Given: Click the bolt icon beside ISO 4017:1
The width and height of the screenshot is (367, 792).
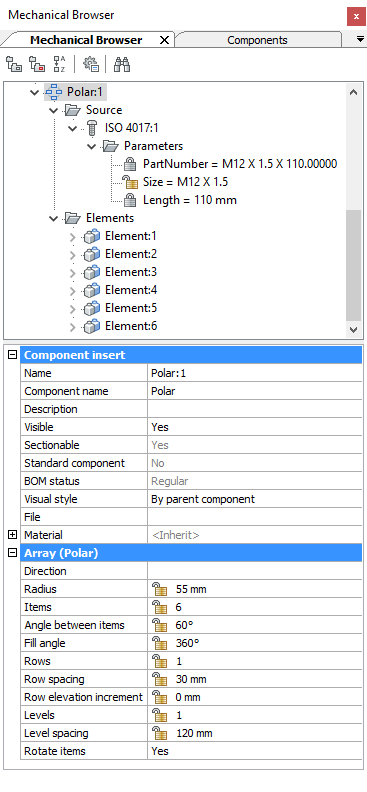Looking at the screenshot, I should tap(92, 128).
